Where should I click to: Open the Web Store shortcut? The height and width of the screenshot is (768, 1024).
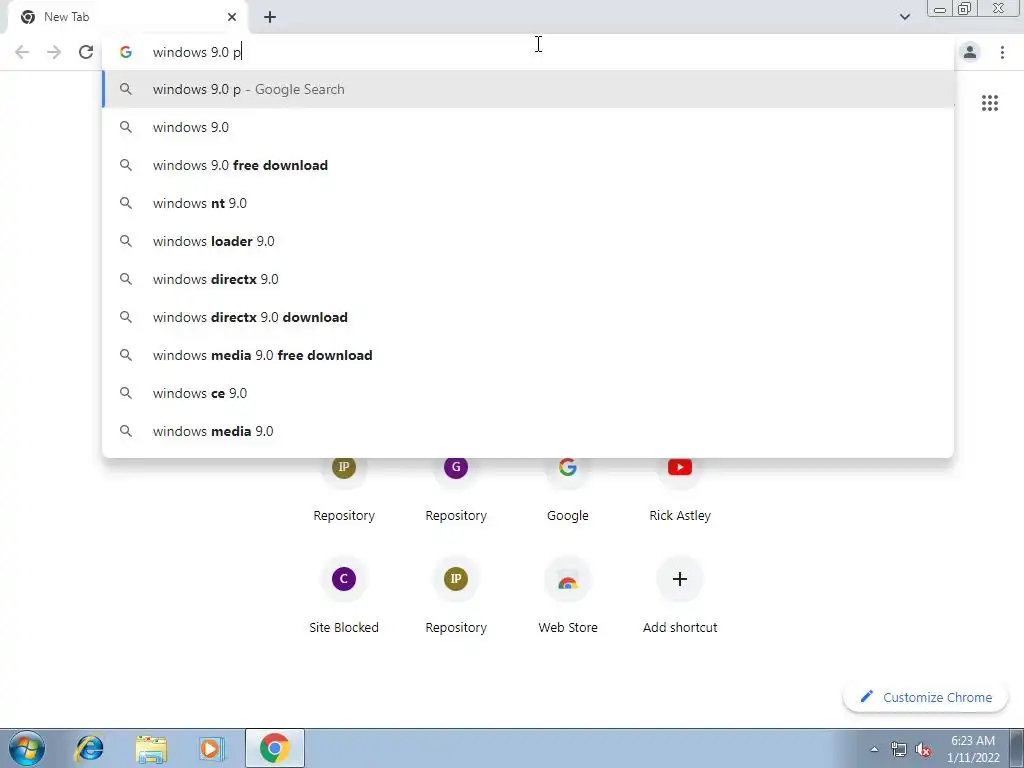tap(568, 596)
